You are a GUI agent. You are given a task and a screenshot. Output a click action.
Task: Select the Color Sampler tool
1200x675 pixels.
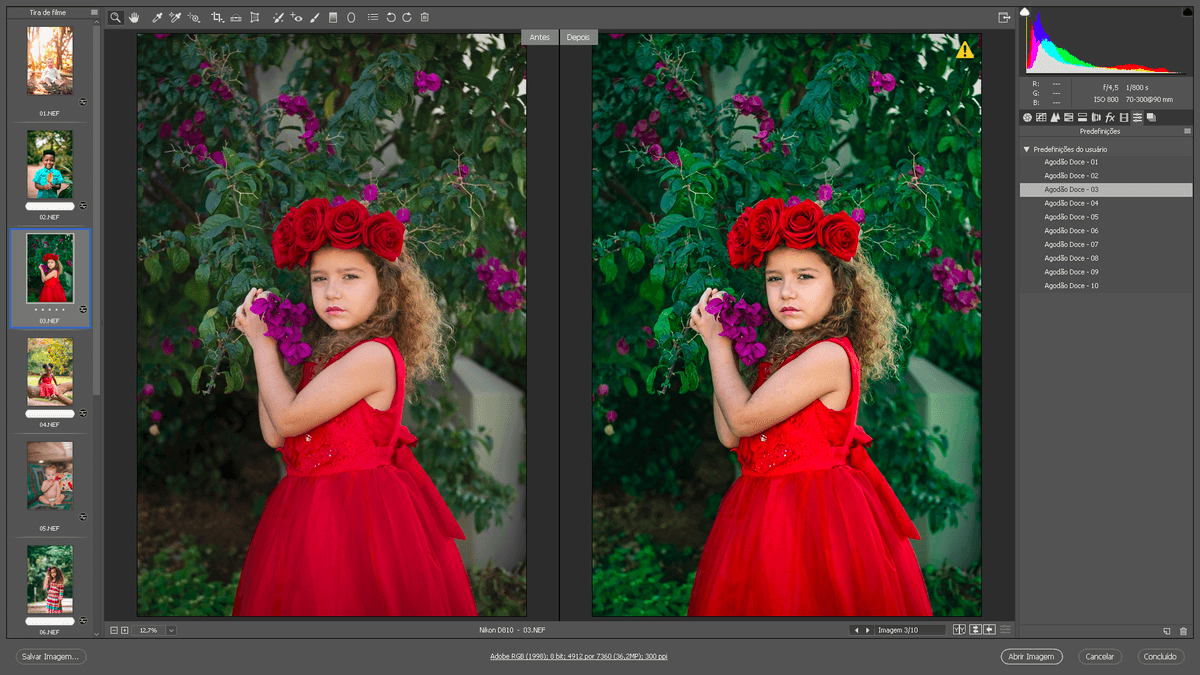(x=175, y=18)
